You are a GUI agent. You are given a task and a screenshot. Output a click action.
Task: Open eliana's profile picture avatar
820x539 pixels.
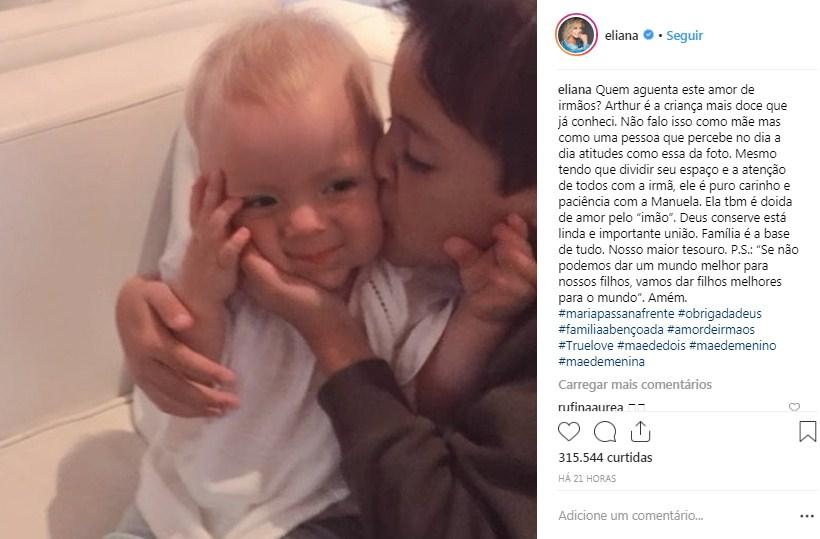point(576,35)
